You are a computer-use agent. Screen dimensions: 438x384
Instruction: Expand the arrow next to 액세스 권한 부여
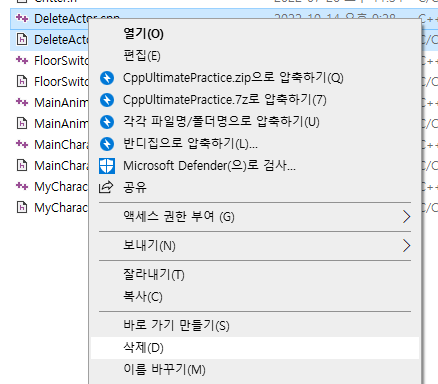point(406,217)
